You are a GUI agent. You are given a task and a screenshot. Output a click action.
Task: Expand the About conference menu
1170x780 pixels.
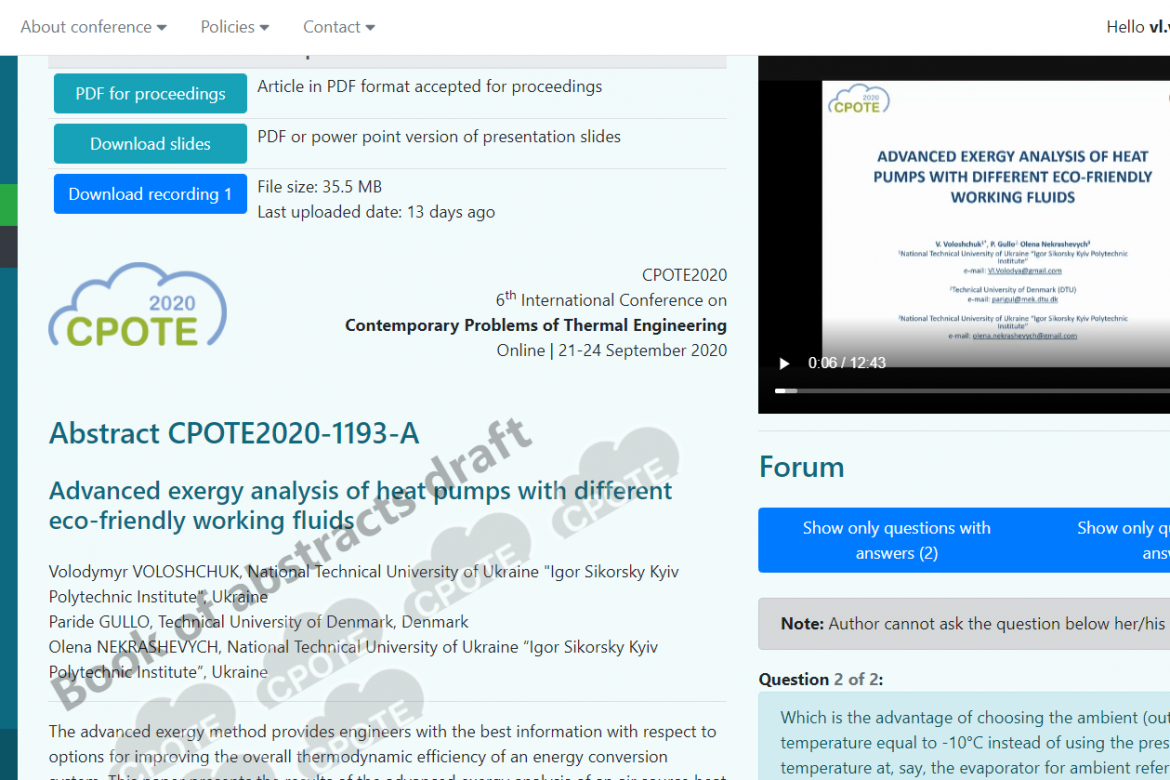coord(94,27)
